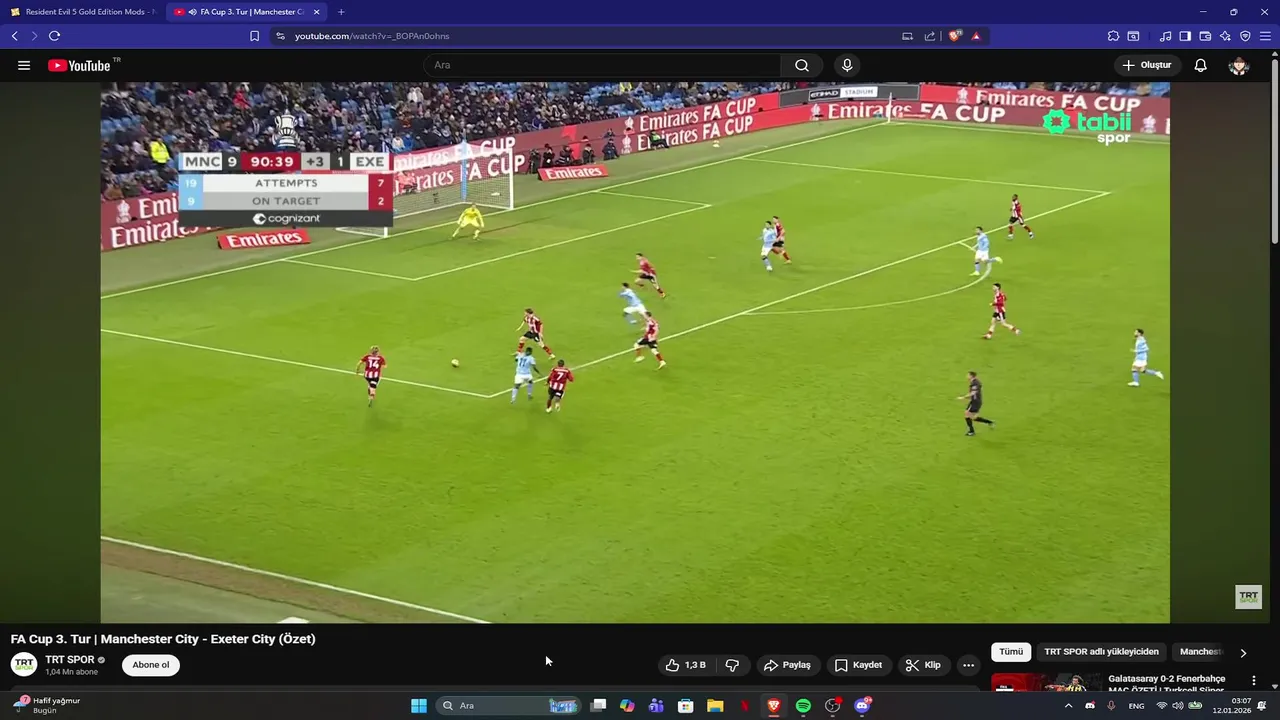Open the browser main hamburger menu

click(1265, 36)
